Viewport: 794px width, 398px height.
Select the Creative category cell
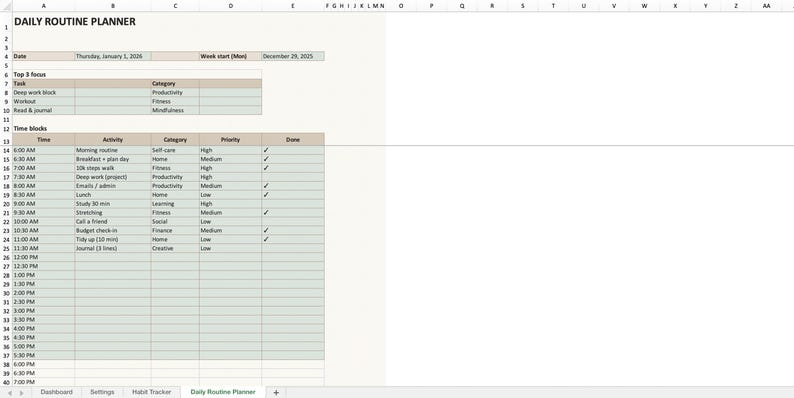(x=175, y=248)
